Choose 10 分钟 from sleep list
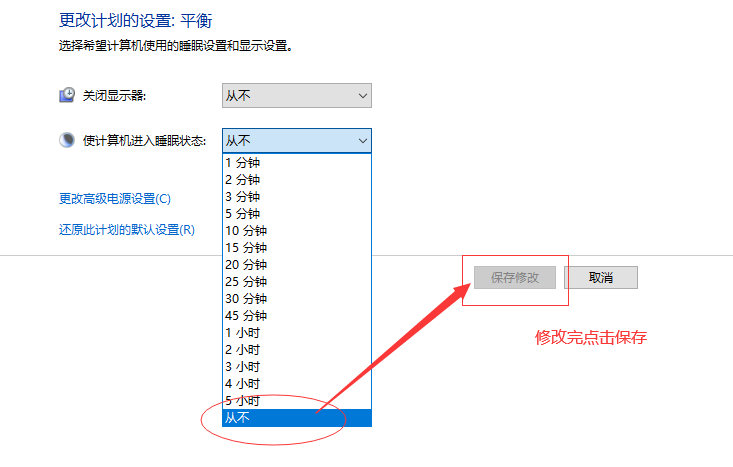The height and width of the screenshot is (467, 733). (x=297, y=231)
